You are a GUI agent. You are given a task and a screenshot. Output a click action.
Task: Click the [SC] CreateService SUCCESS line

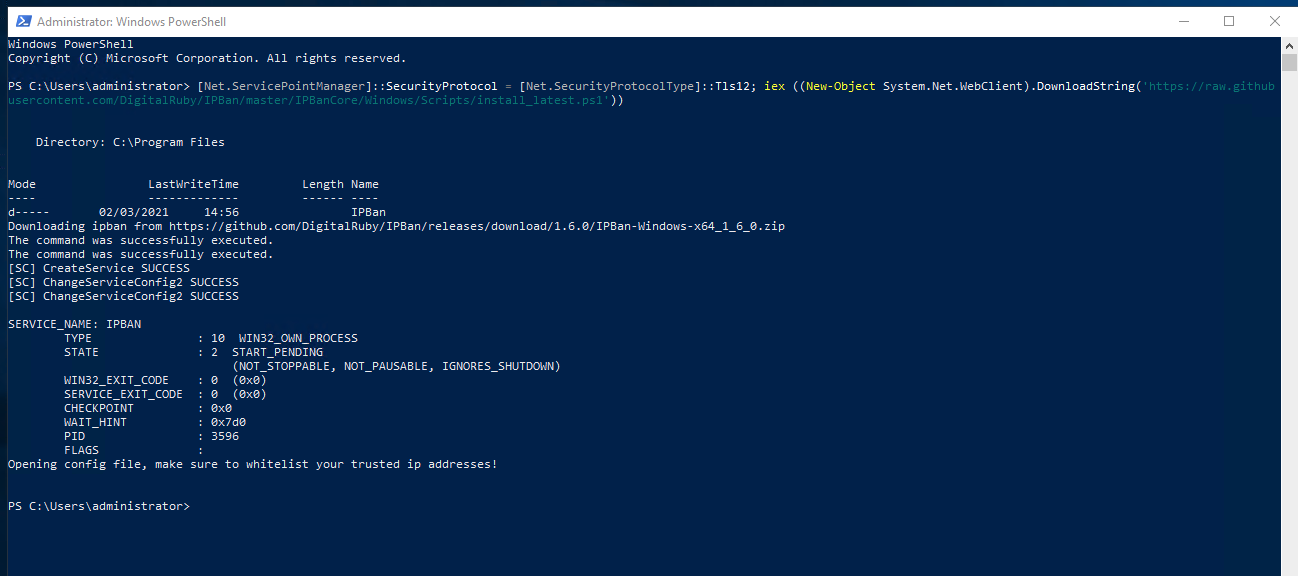coord(98,269)
